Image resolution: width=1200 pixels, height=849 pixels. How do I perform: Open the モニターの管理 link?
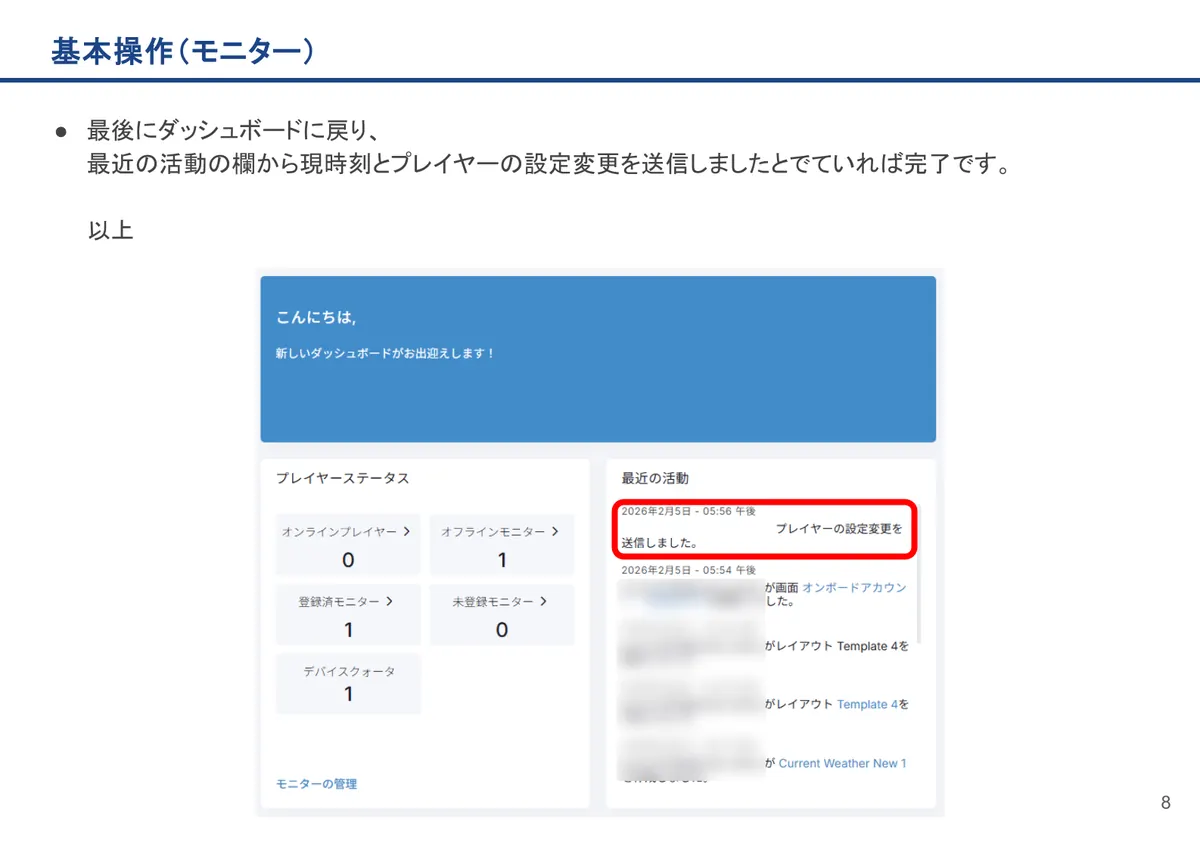pyautogui.click(x=316, y=784)
